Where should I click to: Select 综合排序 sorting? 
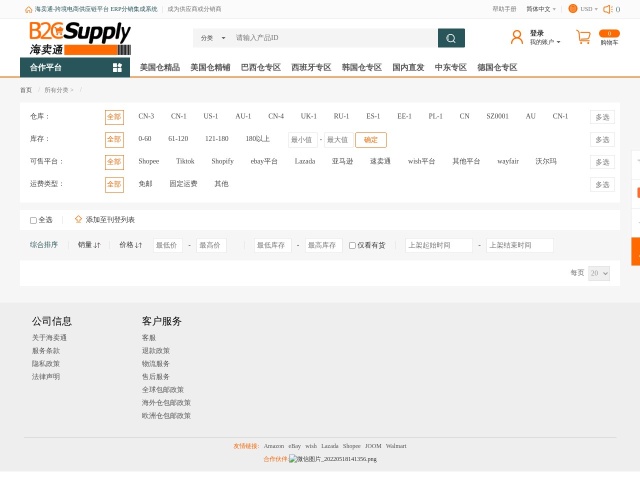click(x=44, y=245)
